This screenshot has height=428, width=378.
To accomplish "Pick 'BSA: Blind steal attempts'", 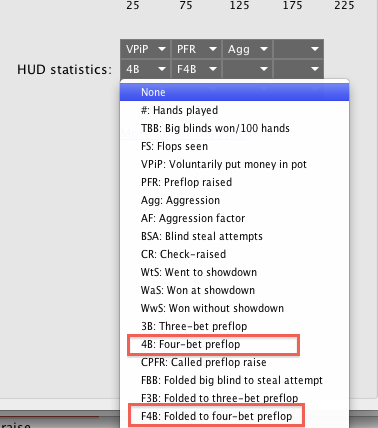I will pyautogui.click(x=234, y=236).
